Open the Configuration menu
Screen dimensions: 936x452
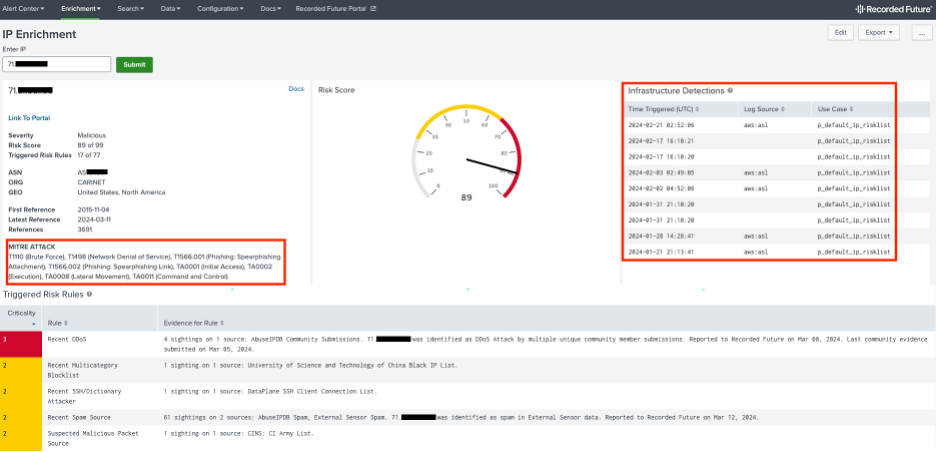coord(220,9)
